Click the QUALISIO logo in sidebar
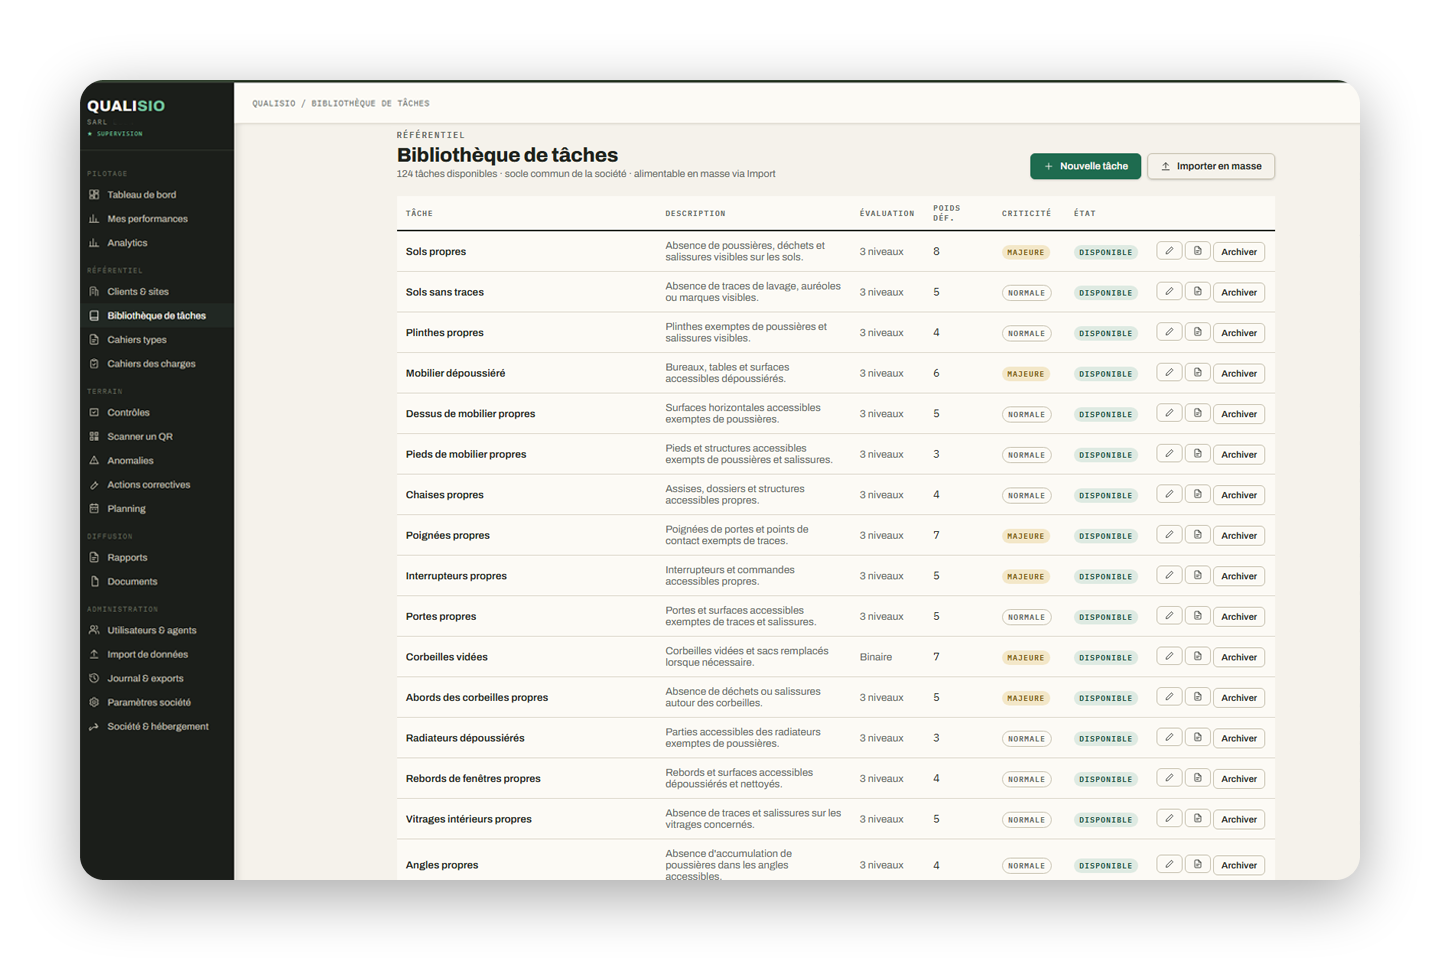Viewport: 1440px width, 960px height. 126,106
